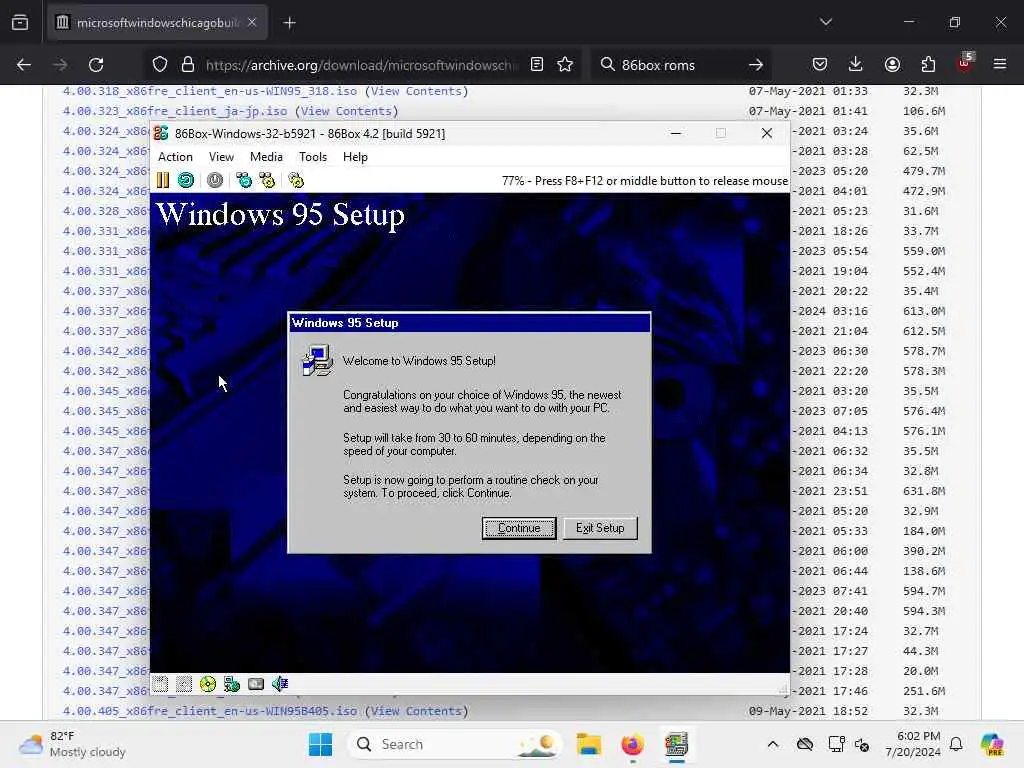
Task: Click Exit Setup button
Action: tap(600, 528)
